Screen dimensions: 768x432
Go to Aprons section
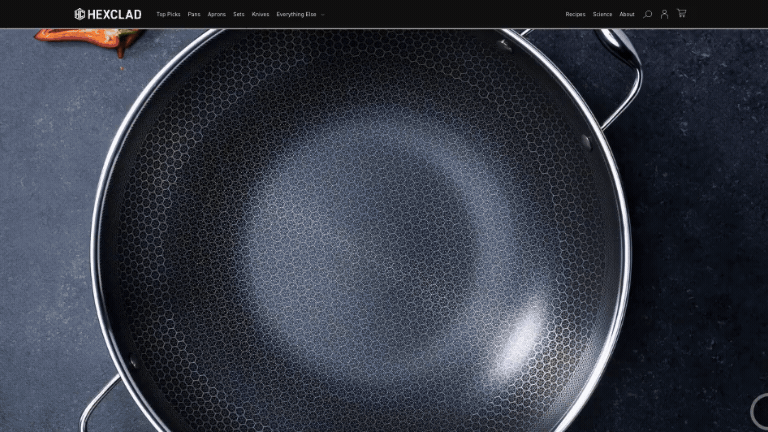pos(216,14)
